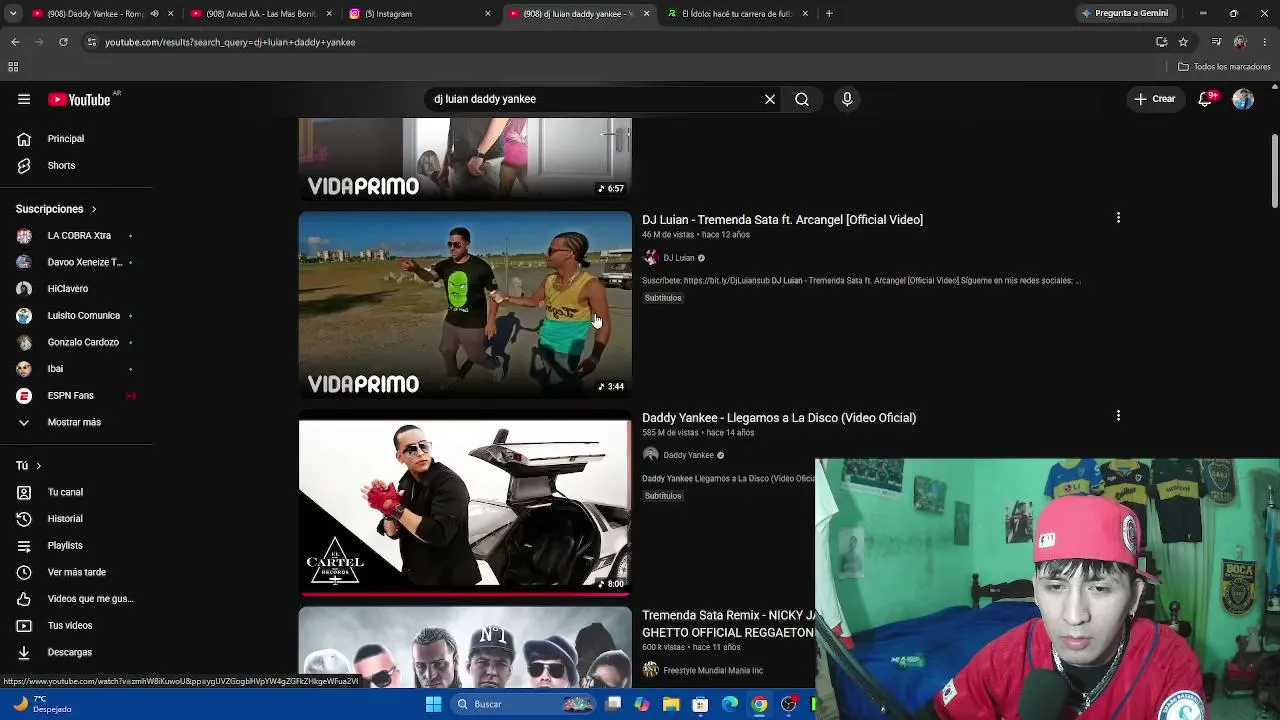Open YouTube notifications bell
The image size is (1280, 720).
(1205, 99)
